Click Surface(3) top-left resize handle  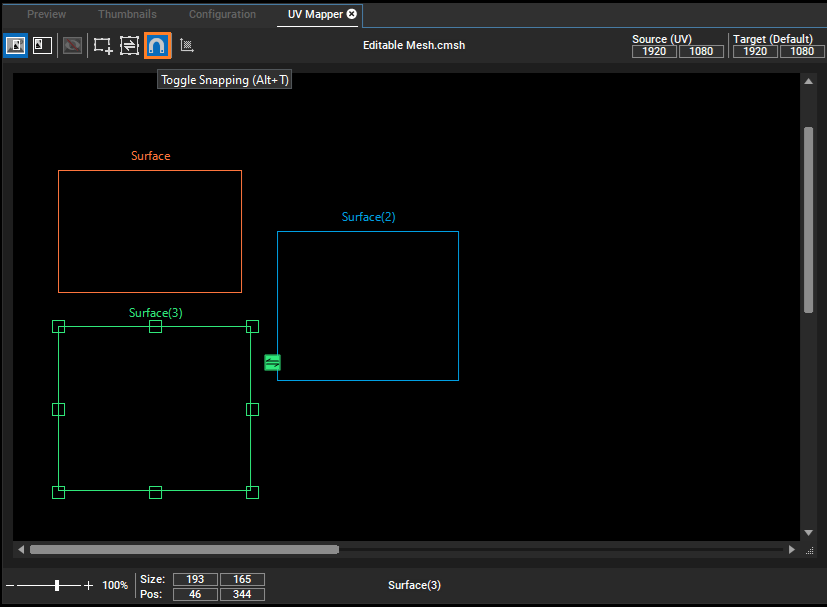point(59,326)
